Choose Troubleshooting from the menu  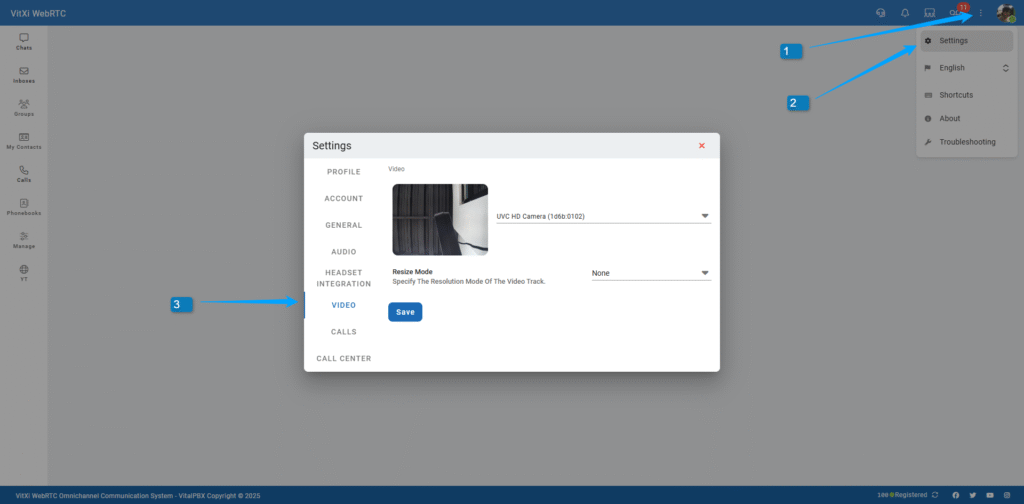966,142
